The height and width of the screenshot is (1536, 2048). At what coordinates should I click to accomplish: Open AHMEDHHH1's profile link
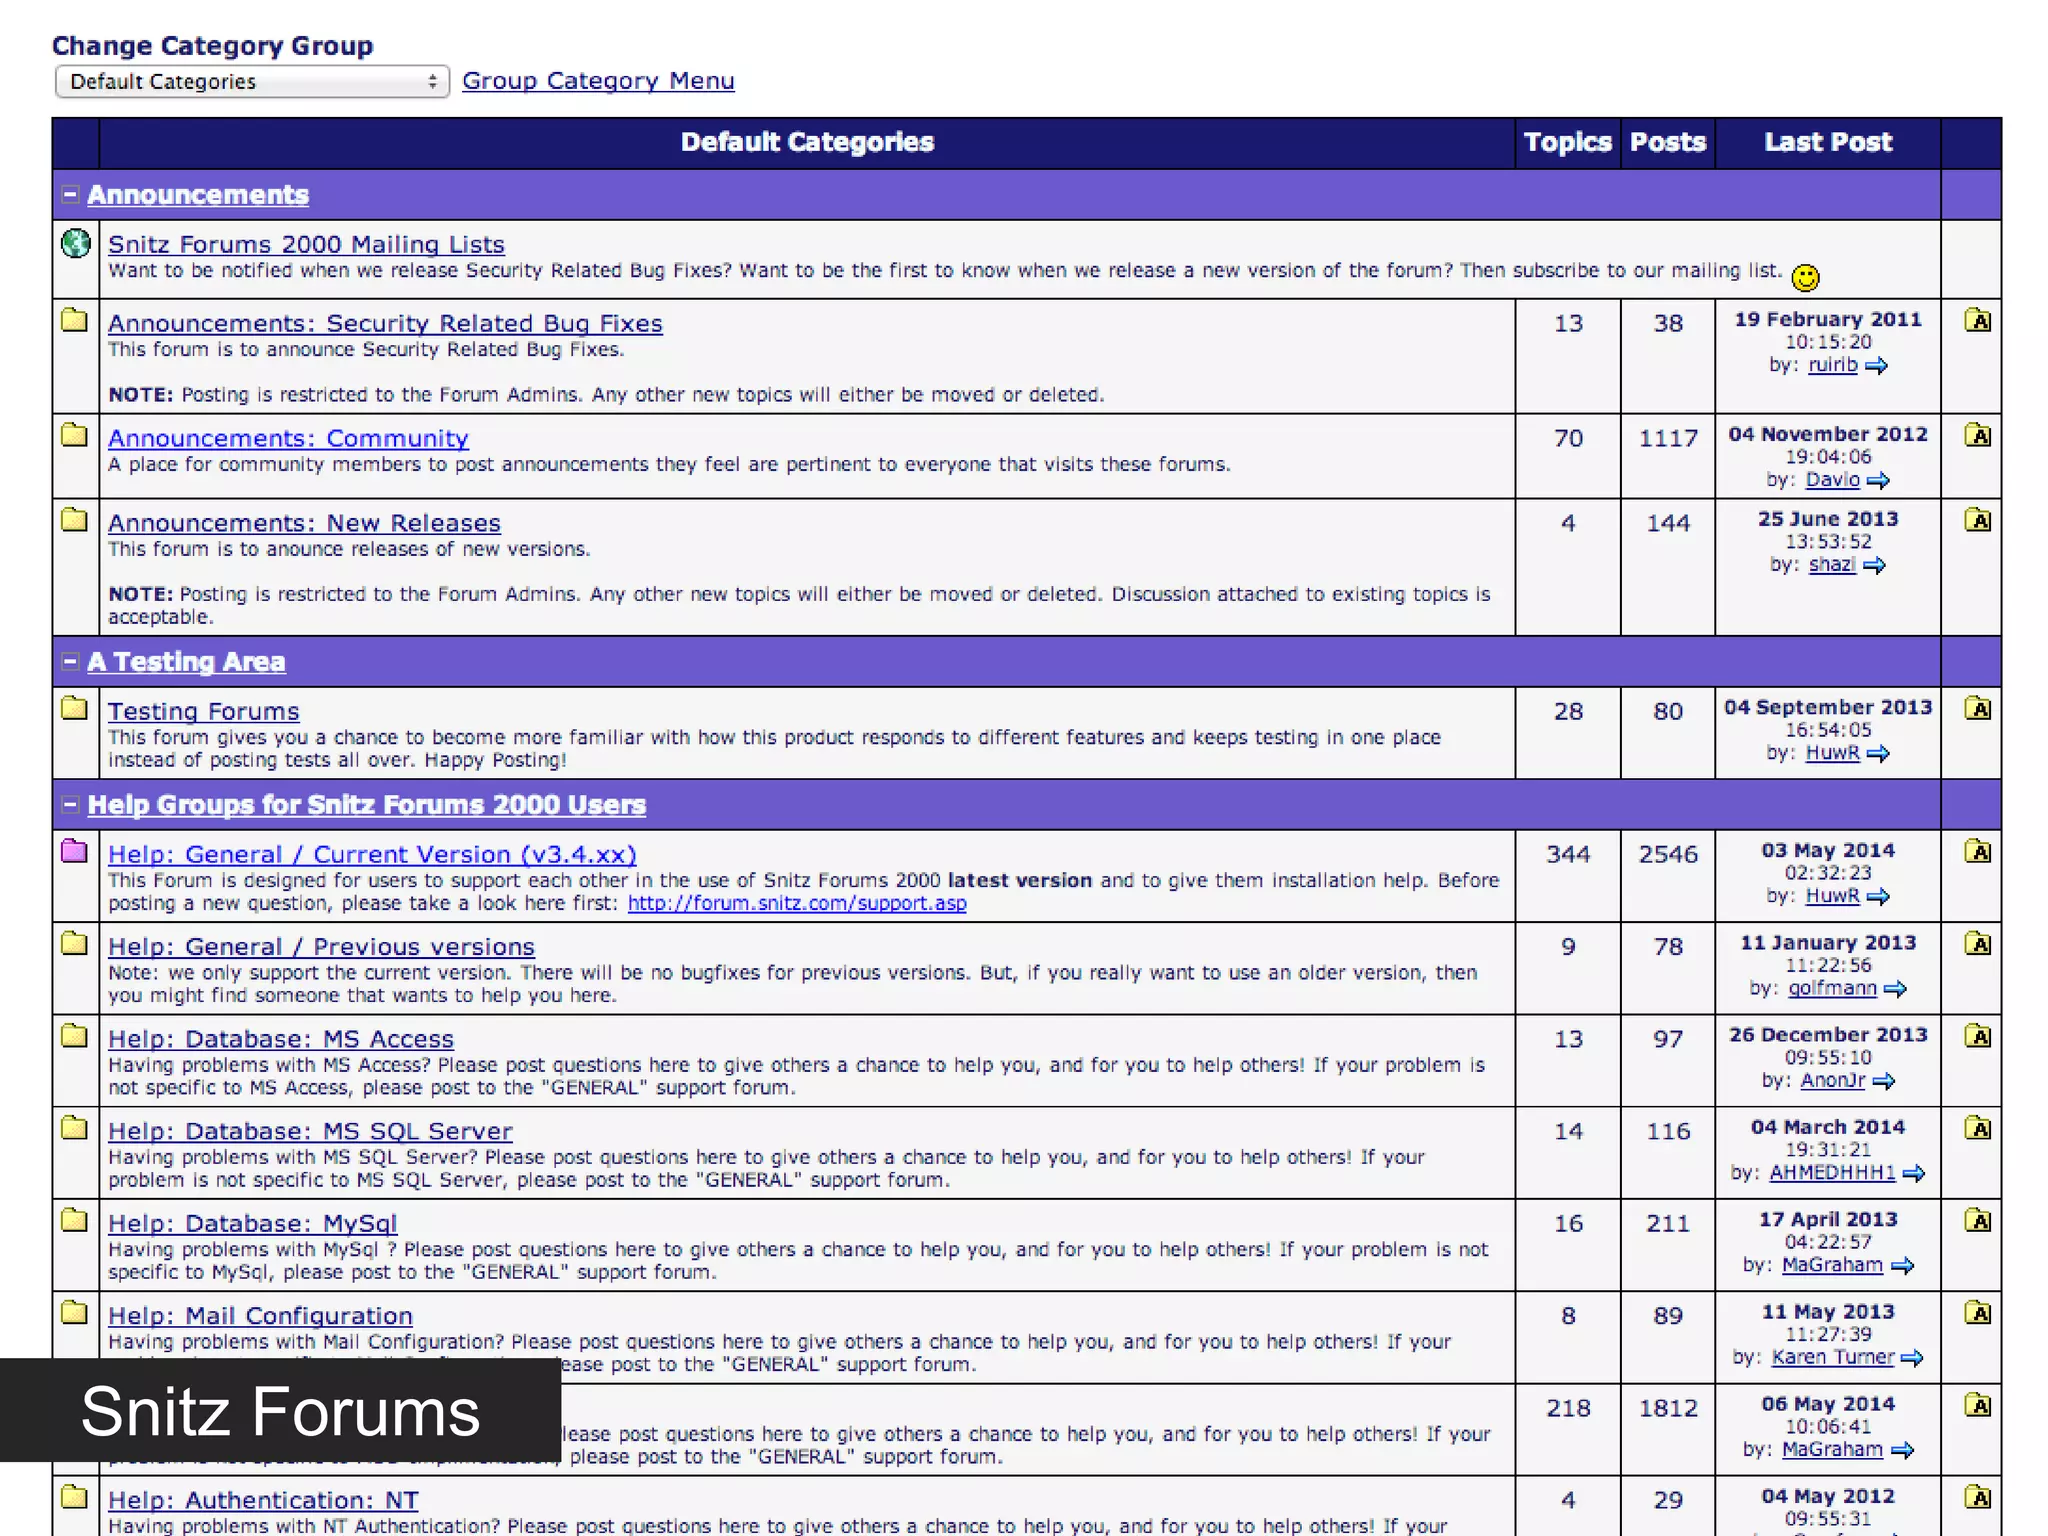pyautogui.click(x=1832, y=1173)
